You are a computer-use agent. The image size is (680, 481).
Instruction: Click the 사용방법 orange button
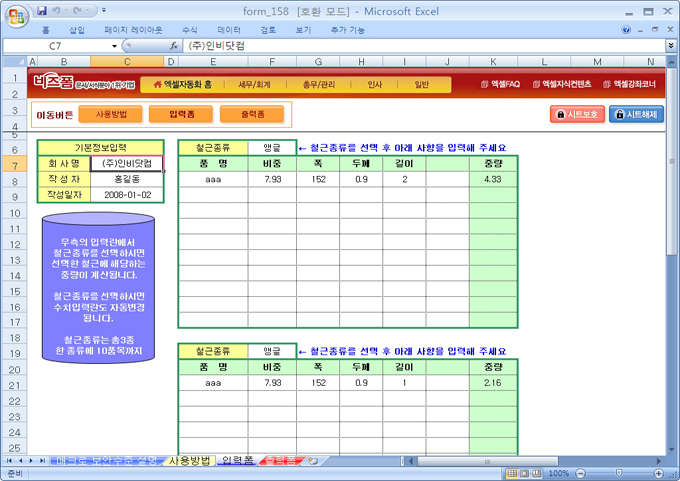click(117, 115)
